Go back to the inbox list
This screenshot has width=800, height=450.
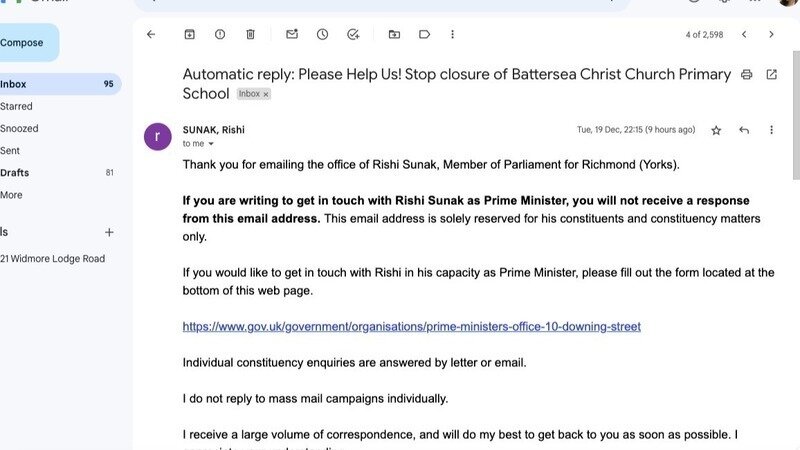(x=151, y=34)
